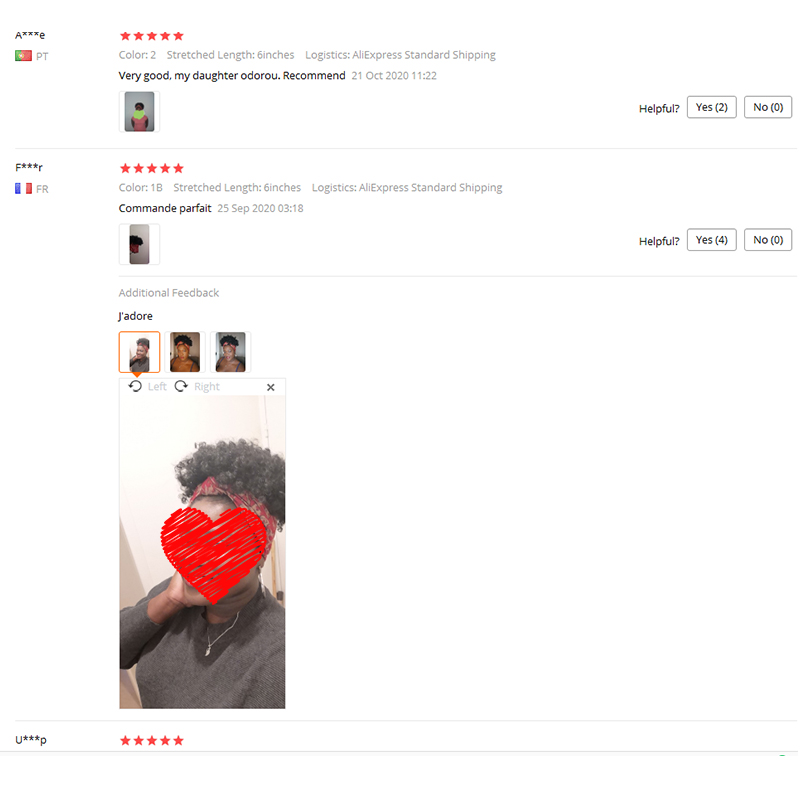Select the first J'adore feedback thumbnail
Image resolution: width=800 pixels, height=800 pixels.
139,352
